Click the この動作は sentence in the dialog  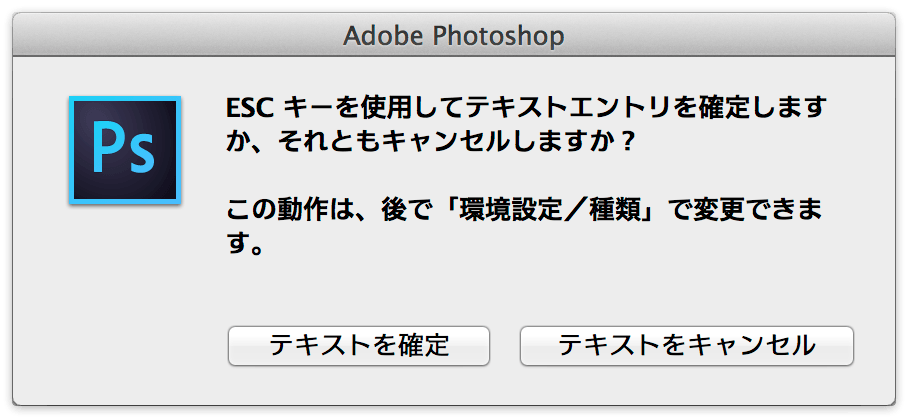pos(525,227)
